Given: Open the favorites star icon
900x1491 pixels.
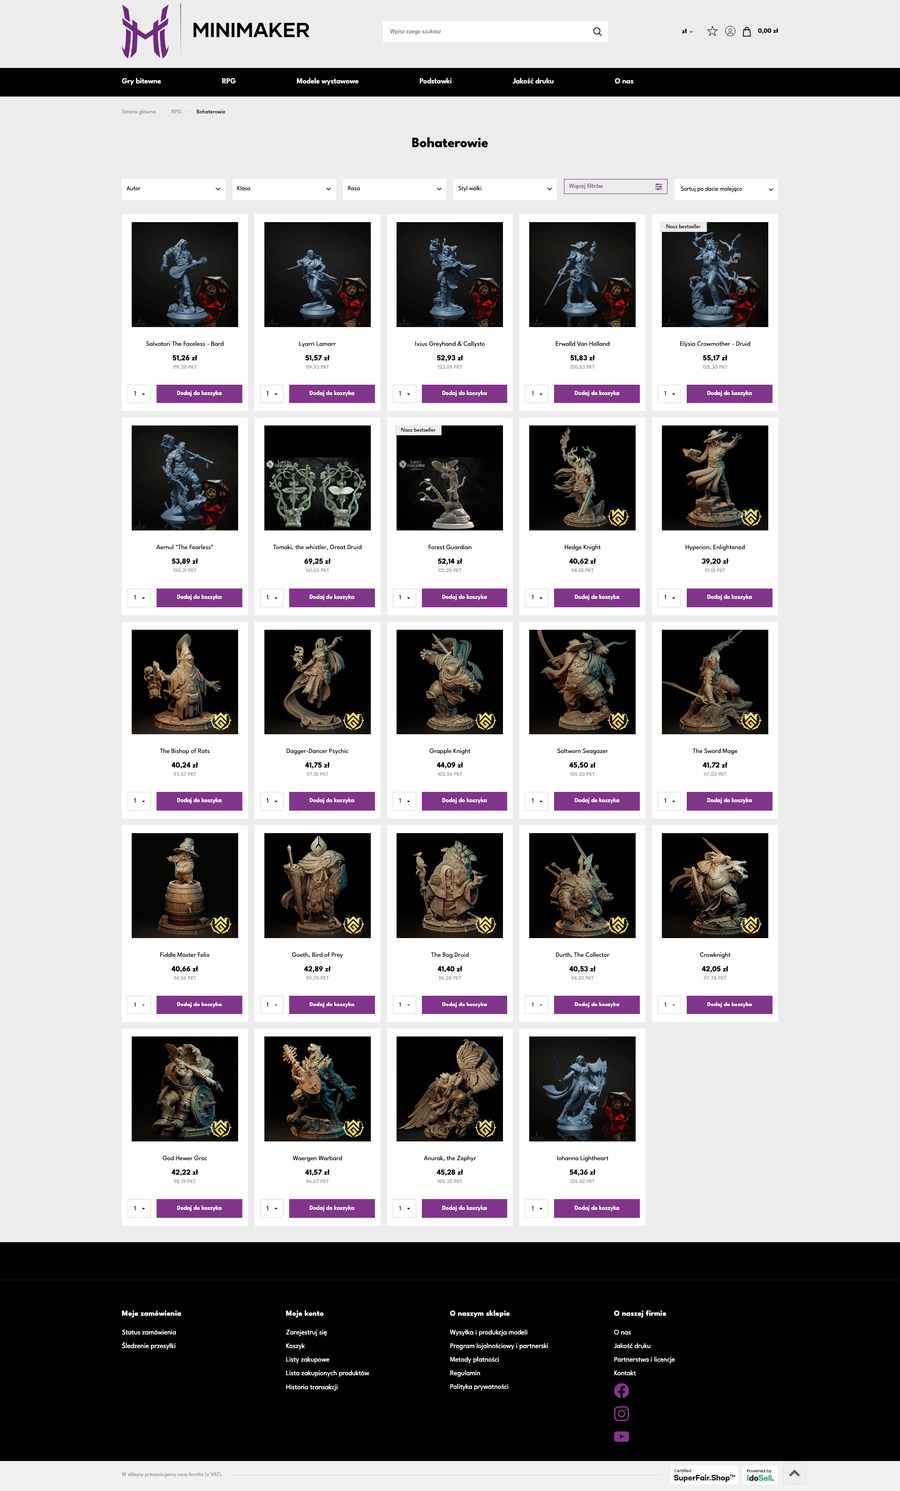Looking at the screenshot, I should click(x=712, y=31).
